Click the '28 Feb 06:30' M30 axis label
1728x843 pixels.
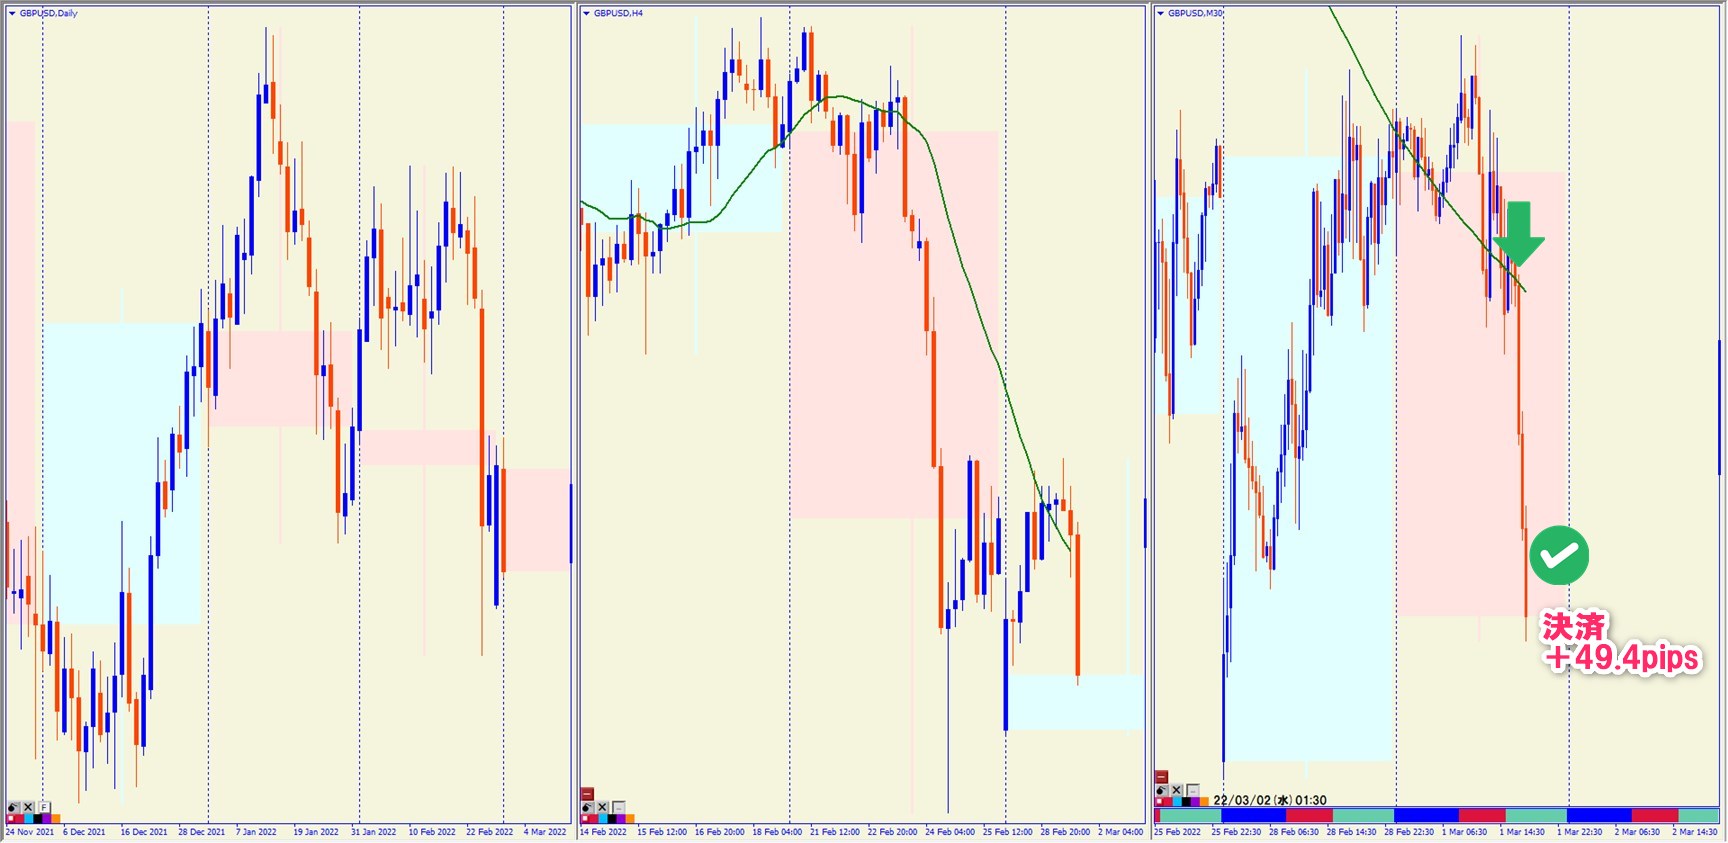click(1294, 832)
